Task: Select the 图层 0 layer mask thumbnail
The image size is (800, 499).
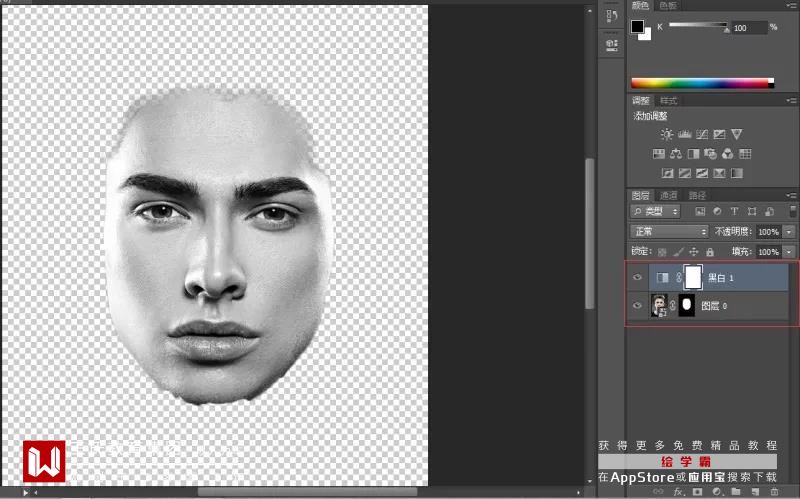Action: point(687,306)
